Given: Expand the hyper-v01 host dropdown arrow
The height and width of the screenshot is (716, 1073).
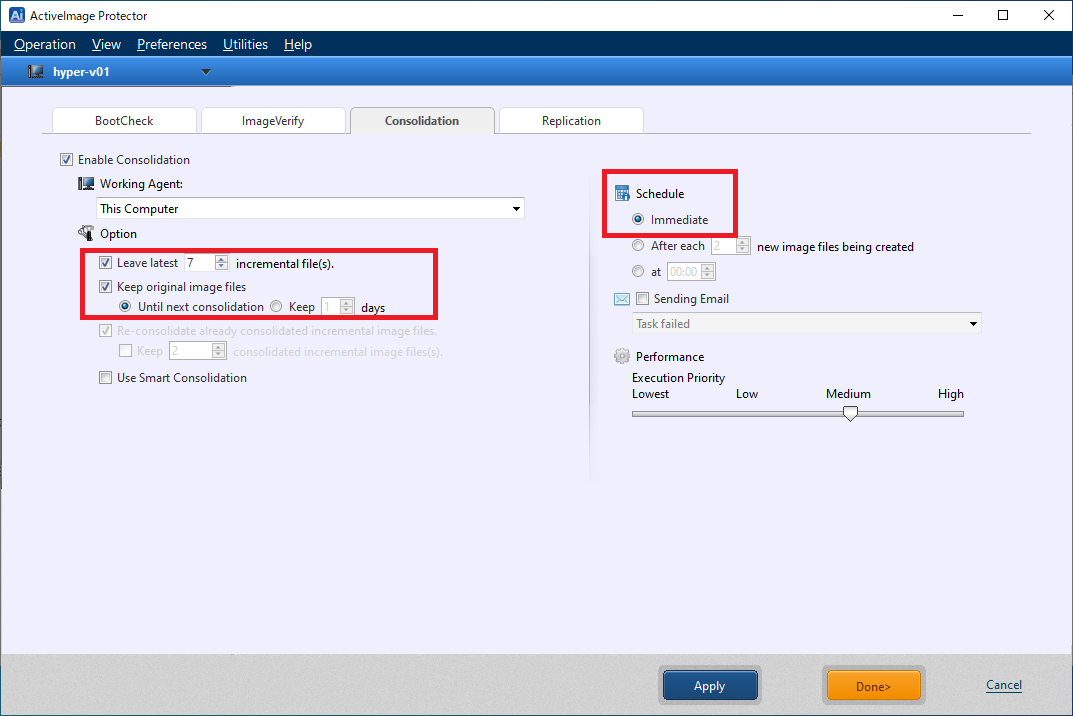Looking at the screenshot, I should point(205,72).
